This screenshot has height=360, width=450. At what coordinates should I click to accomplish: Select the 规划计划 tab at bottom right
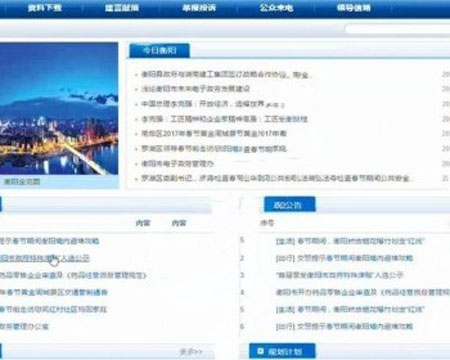pyautogui.click(x=282, y=351)
